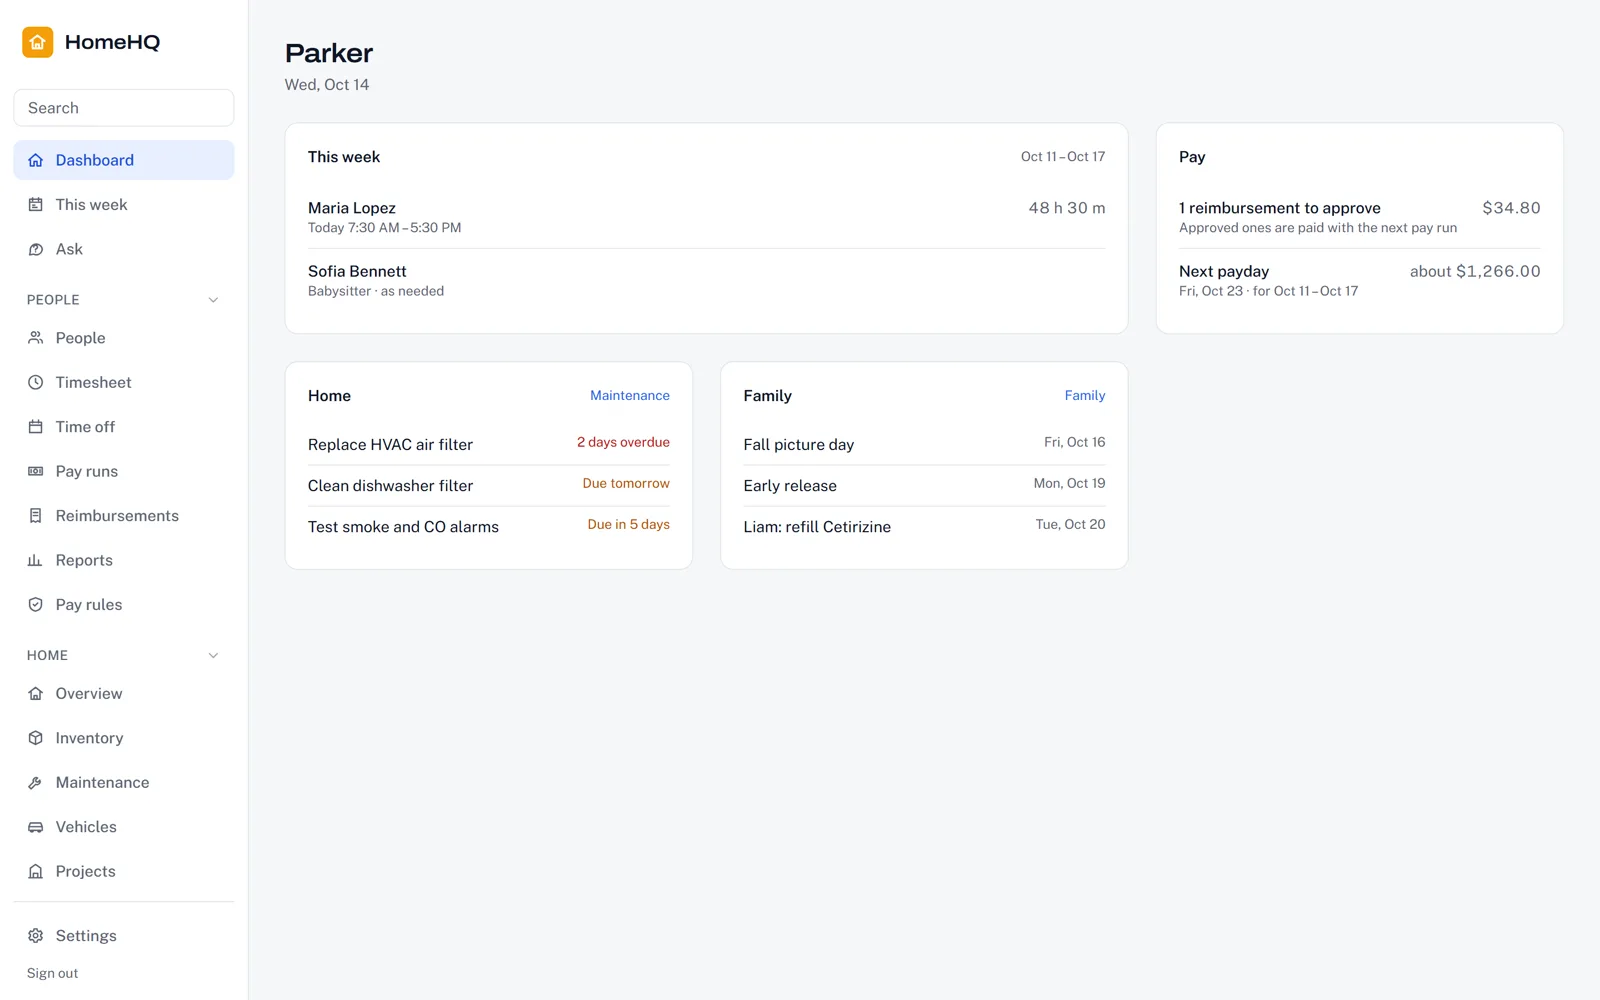Viewport: 1600px width, 1000px height.
Task: Click the People users icon
Action: (x=36, y=338)
